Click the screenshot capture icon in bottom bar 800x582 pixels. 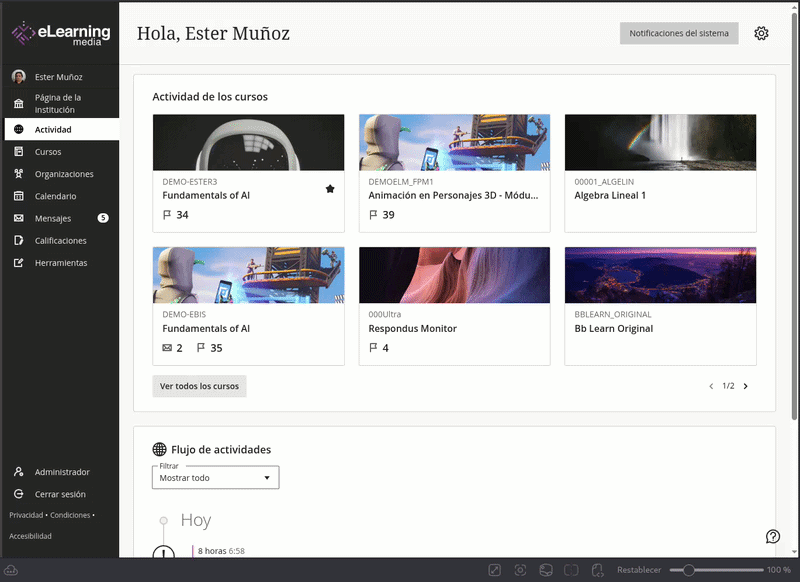tap(520, 570)
